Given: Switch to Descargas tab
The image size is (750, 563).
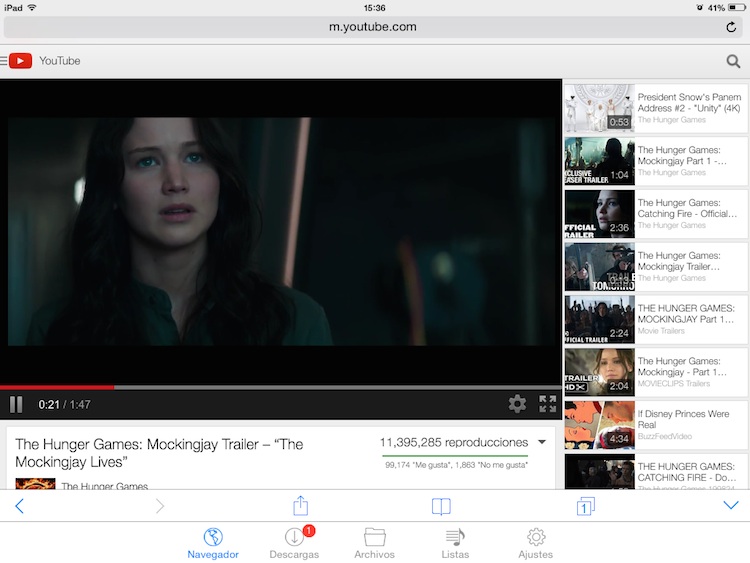Looking at the screenshot, I should tap(295, 543).
